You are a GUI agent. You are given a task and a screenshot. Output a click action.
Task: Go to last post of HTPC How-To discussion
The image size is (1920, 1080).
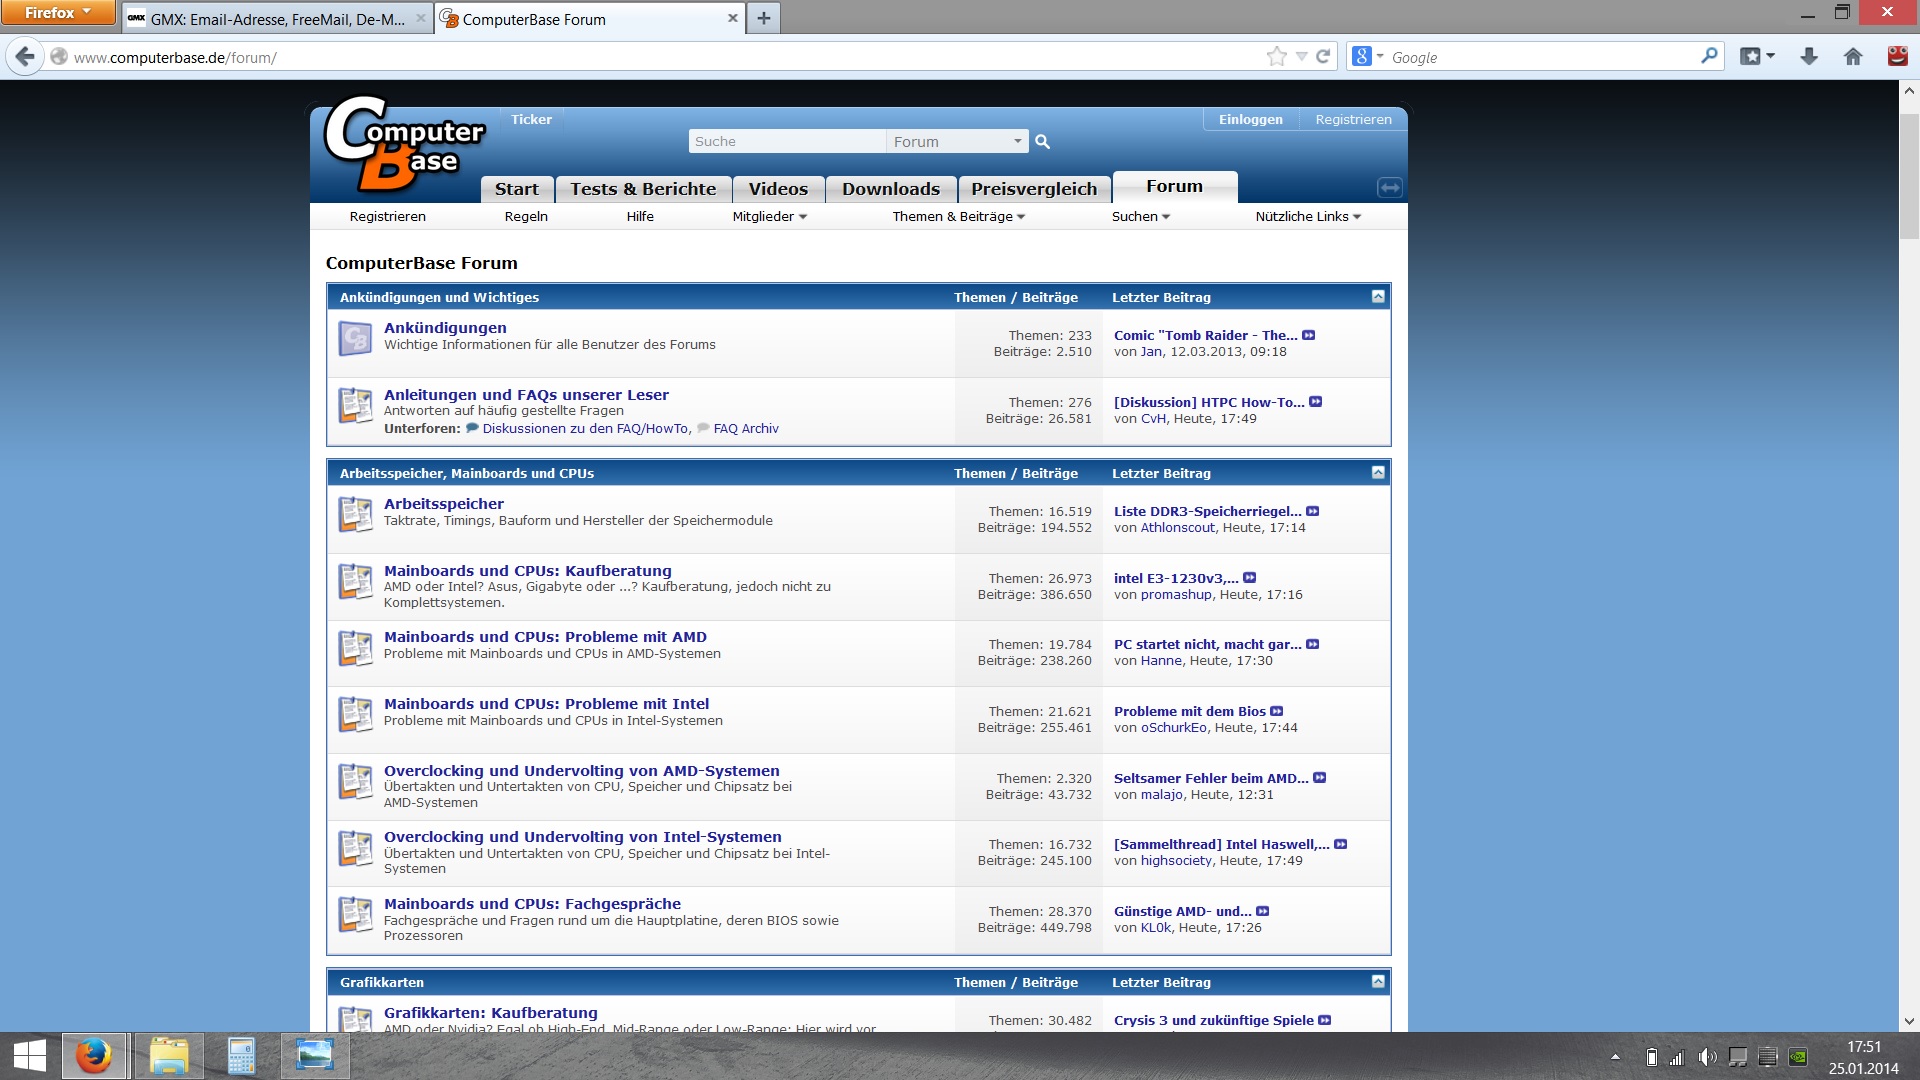(1315, 402)
